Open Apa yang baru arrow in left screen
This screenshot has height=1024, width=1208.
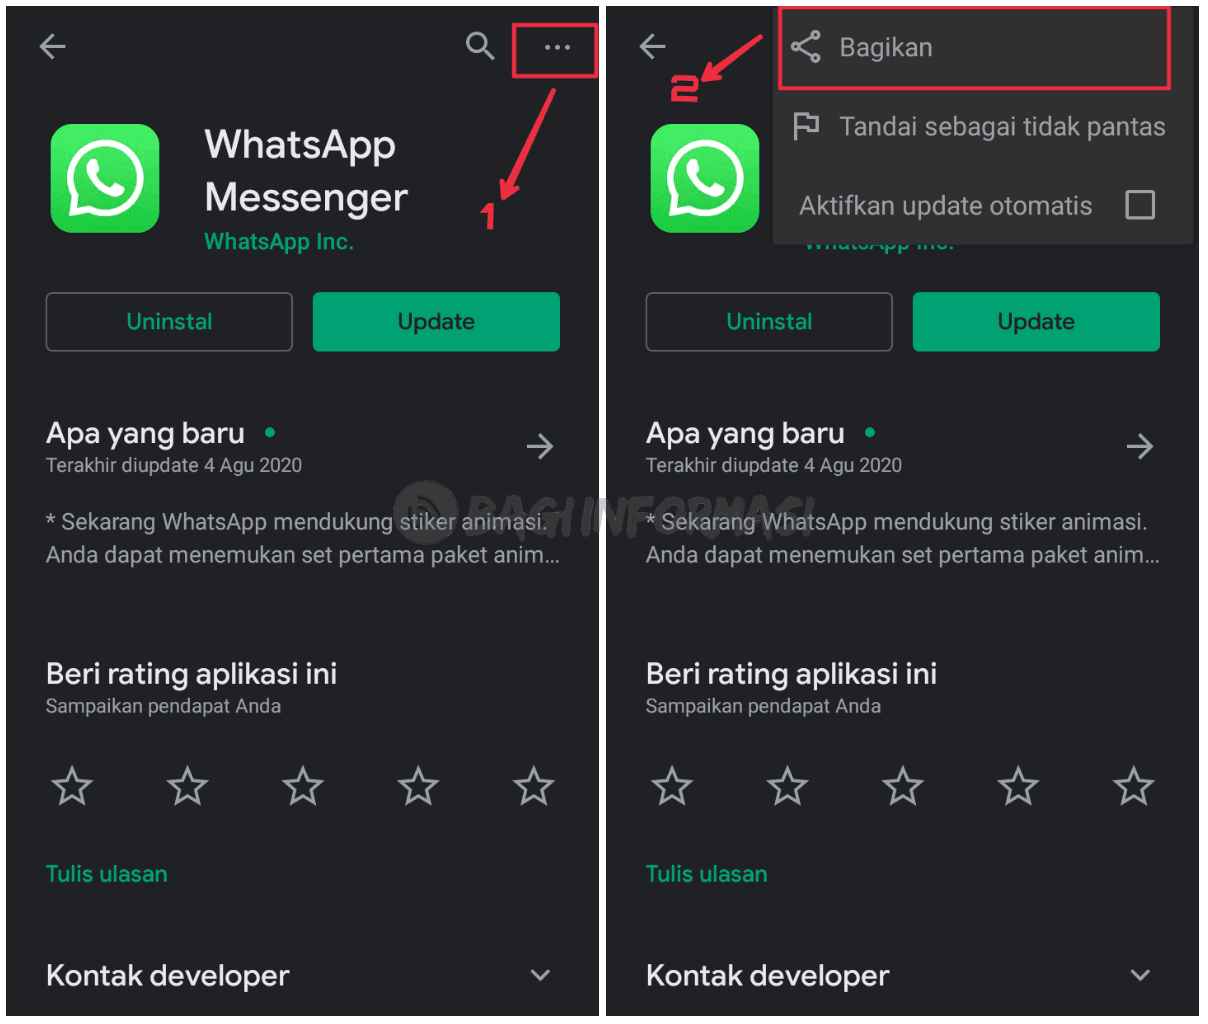click(540, 446)
